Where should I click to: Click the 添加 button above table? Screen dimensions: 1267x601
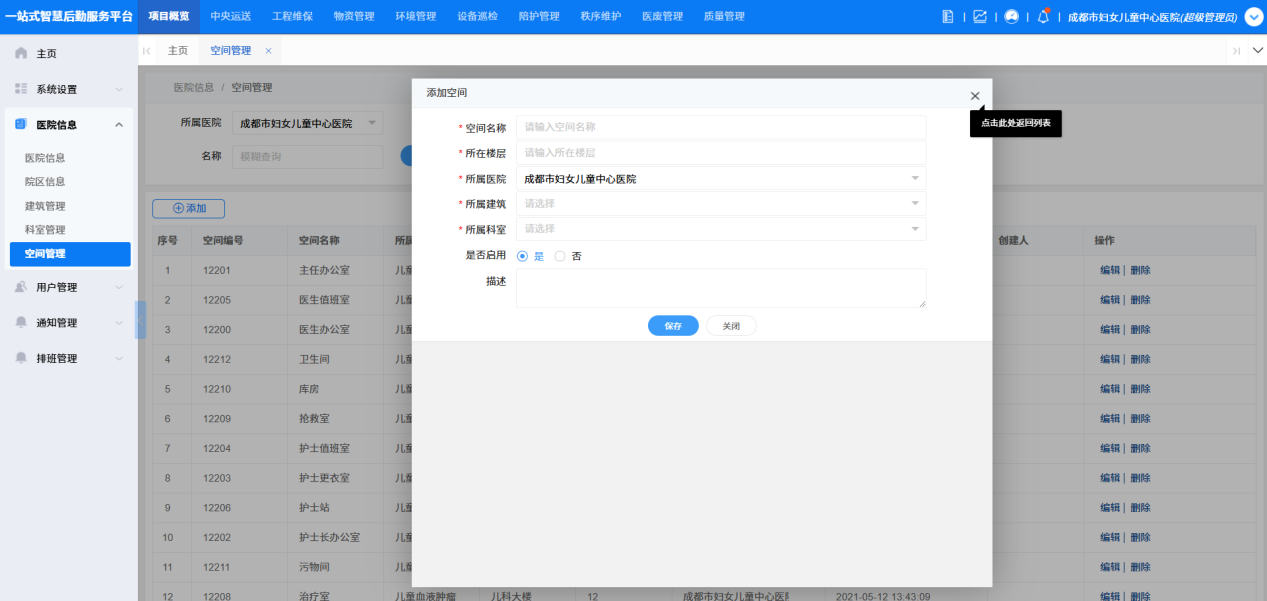[188, 208]
